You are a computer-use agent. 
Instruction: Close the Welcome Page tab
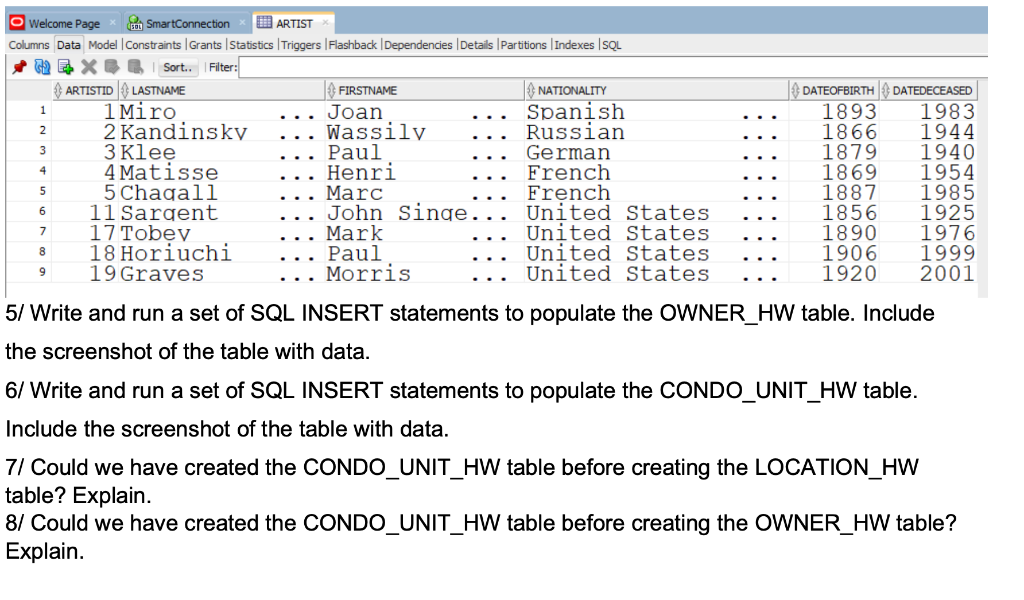tap(112, 22)
